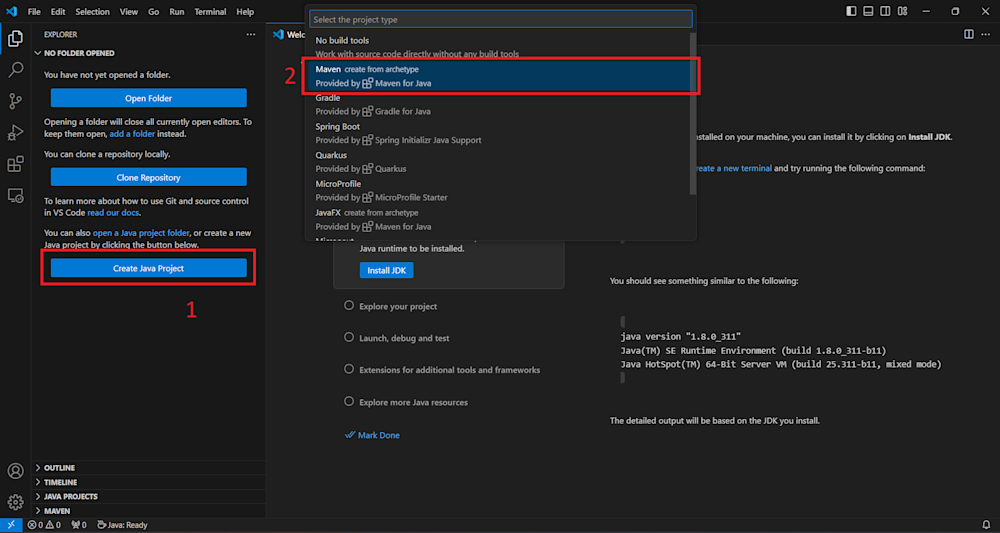
Task: Select Spring Boot project type
Action: click(x=499, y=133)
